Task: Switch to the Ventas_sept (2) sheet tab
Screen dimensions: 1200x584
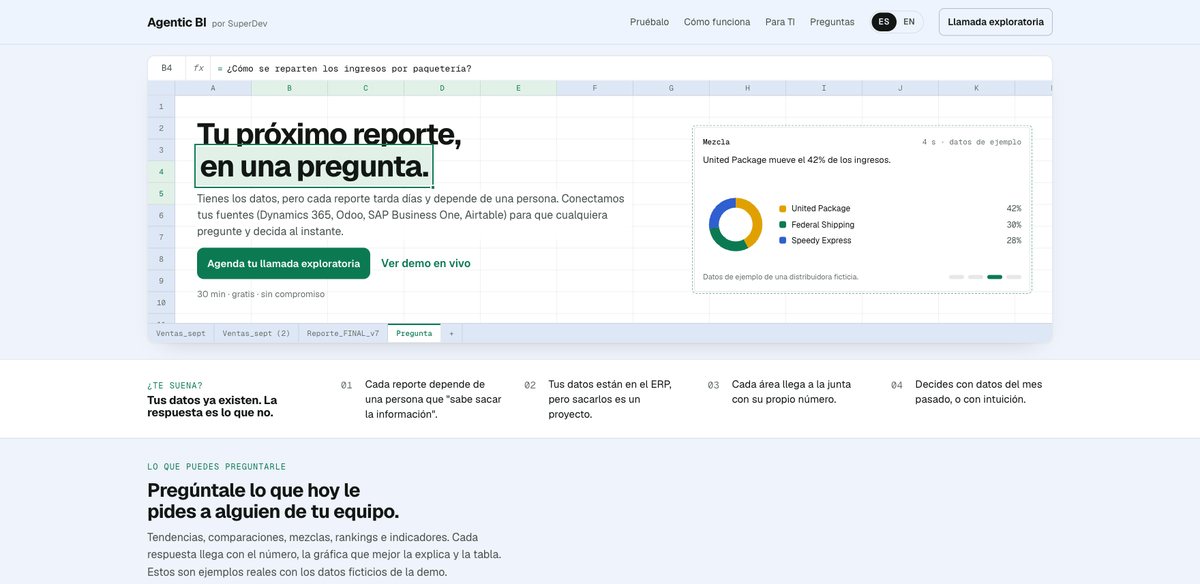Action: [x=256, y=333]
